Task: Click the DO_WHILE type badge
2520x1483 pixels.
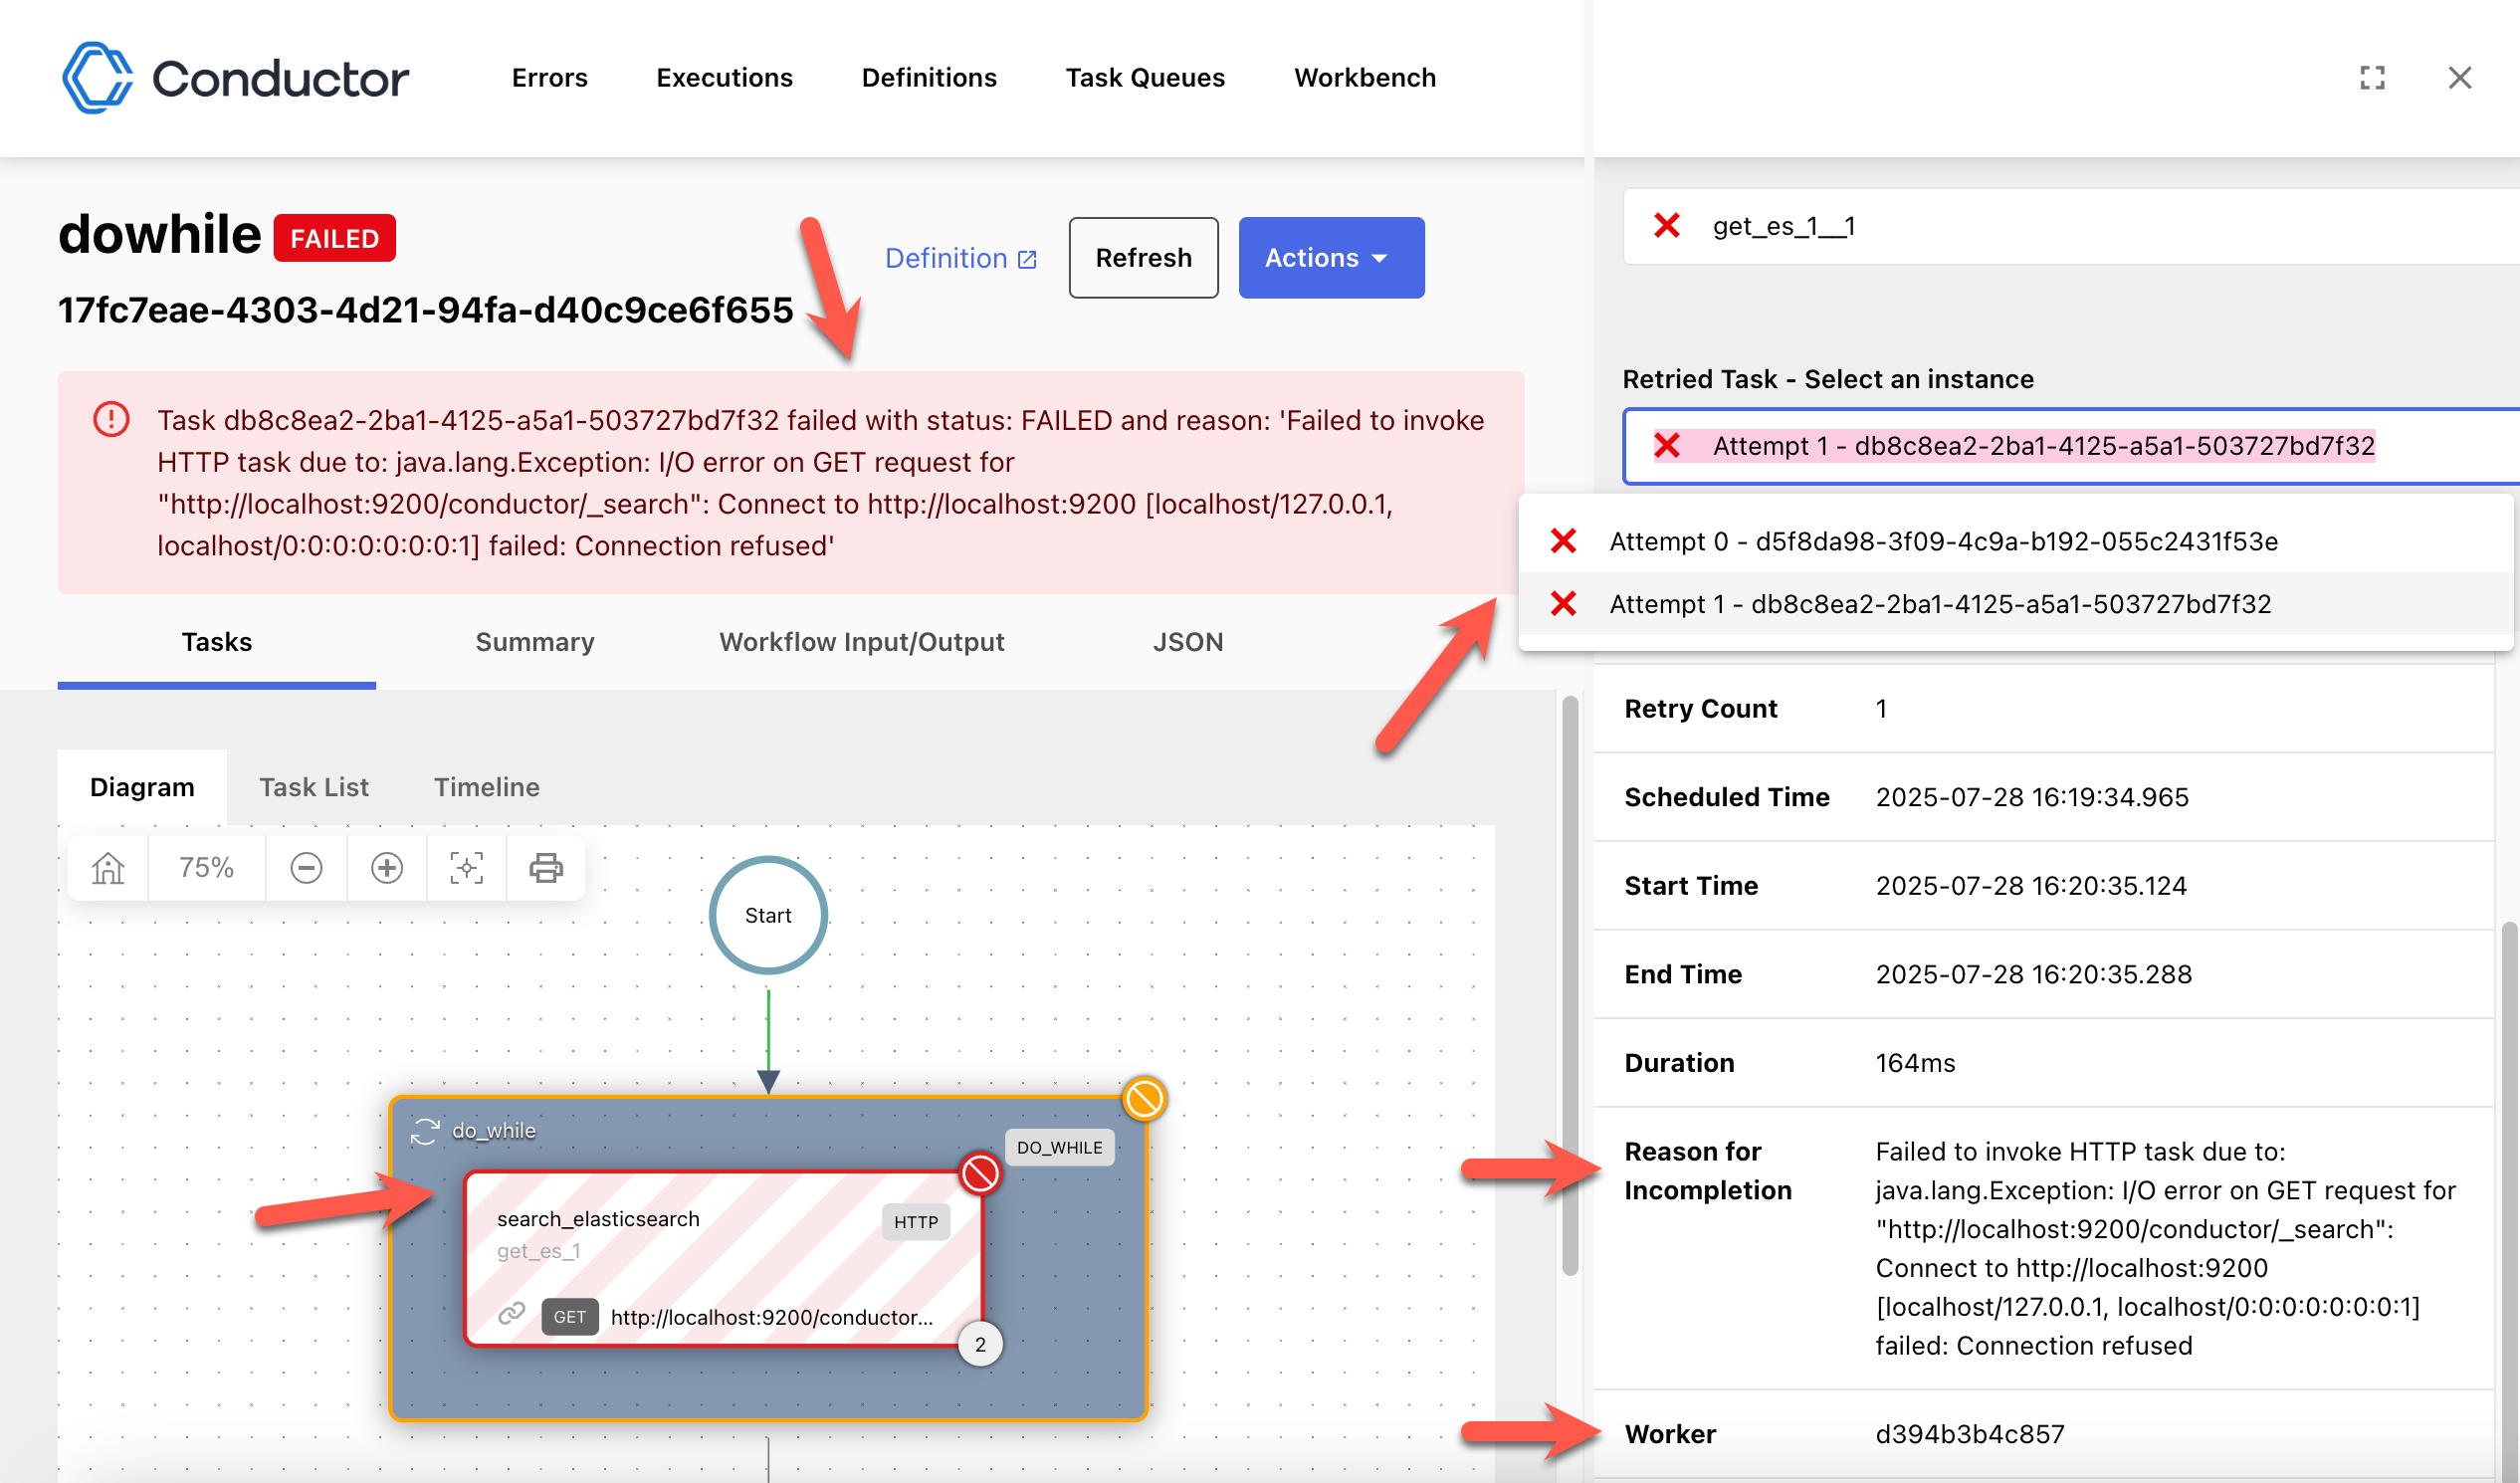Action: 1059,1147
